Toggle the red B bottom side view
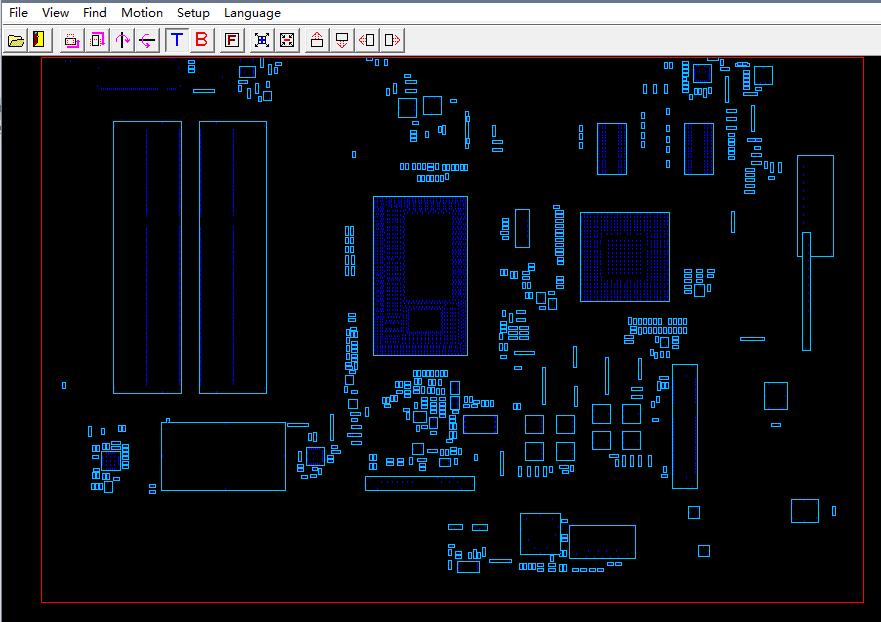 pyautogui.click(x=202, y=40)
